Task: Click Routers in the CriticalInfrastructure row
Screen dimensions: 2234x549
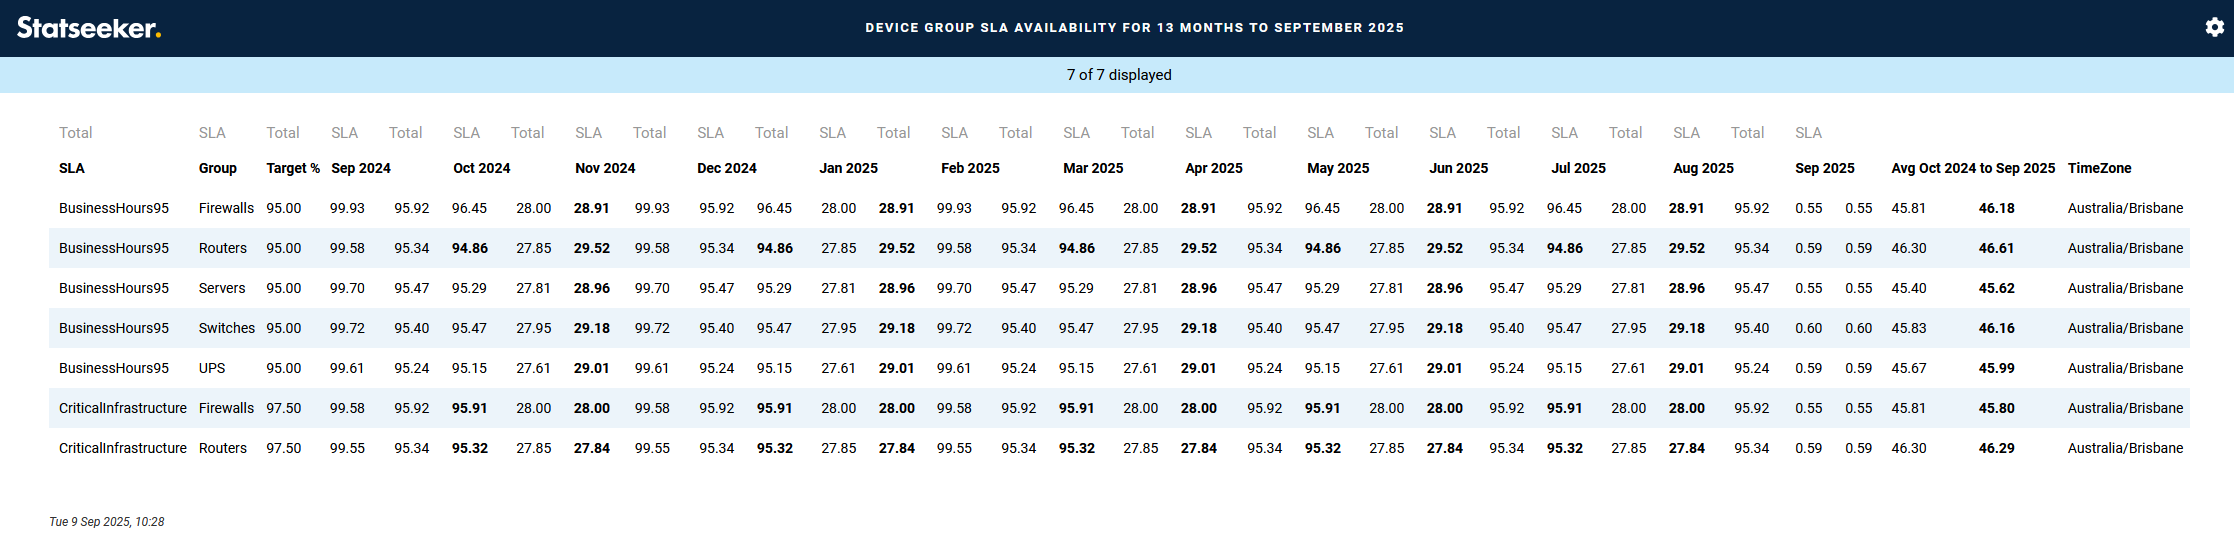Action: click(222, 448)
